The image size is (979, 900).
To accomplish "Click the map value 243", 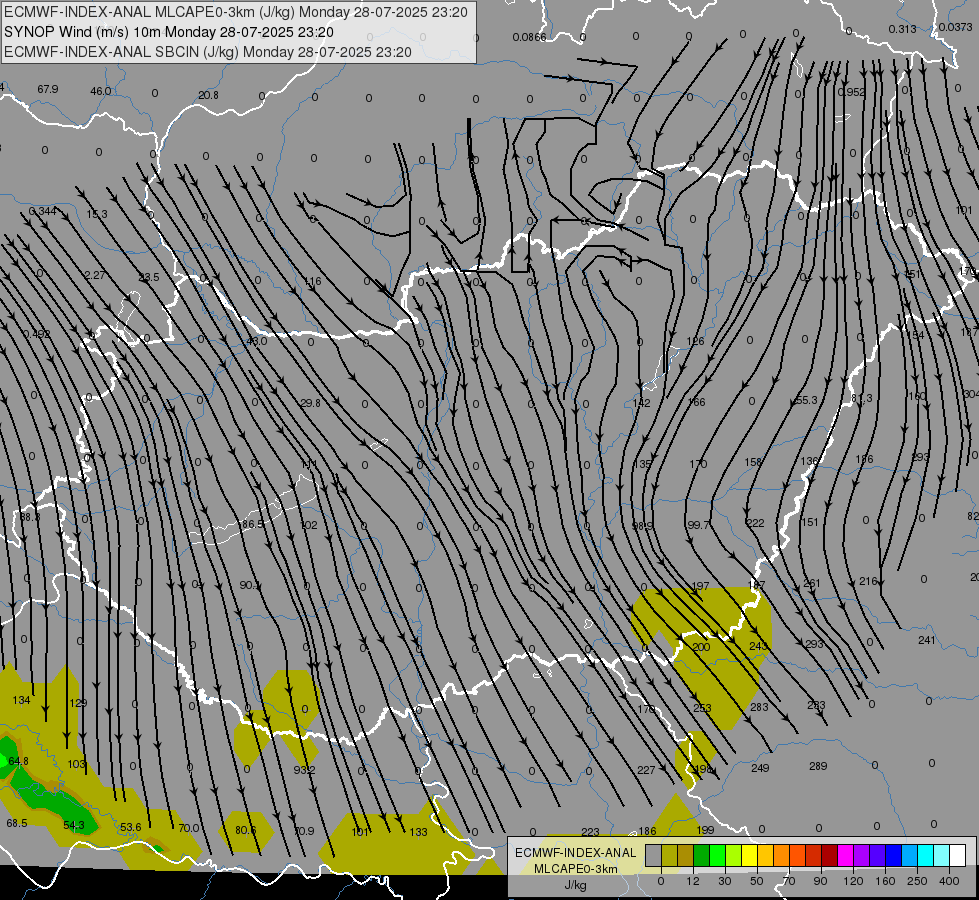I will (x=758, y=646).
